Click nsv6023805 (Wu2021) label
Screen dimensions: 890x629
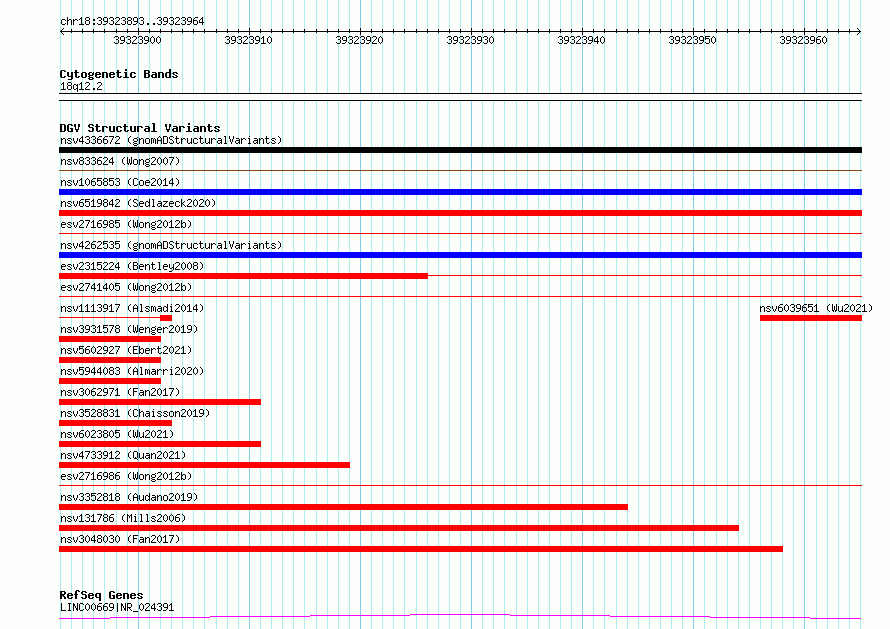[117, 434]
